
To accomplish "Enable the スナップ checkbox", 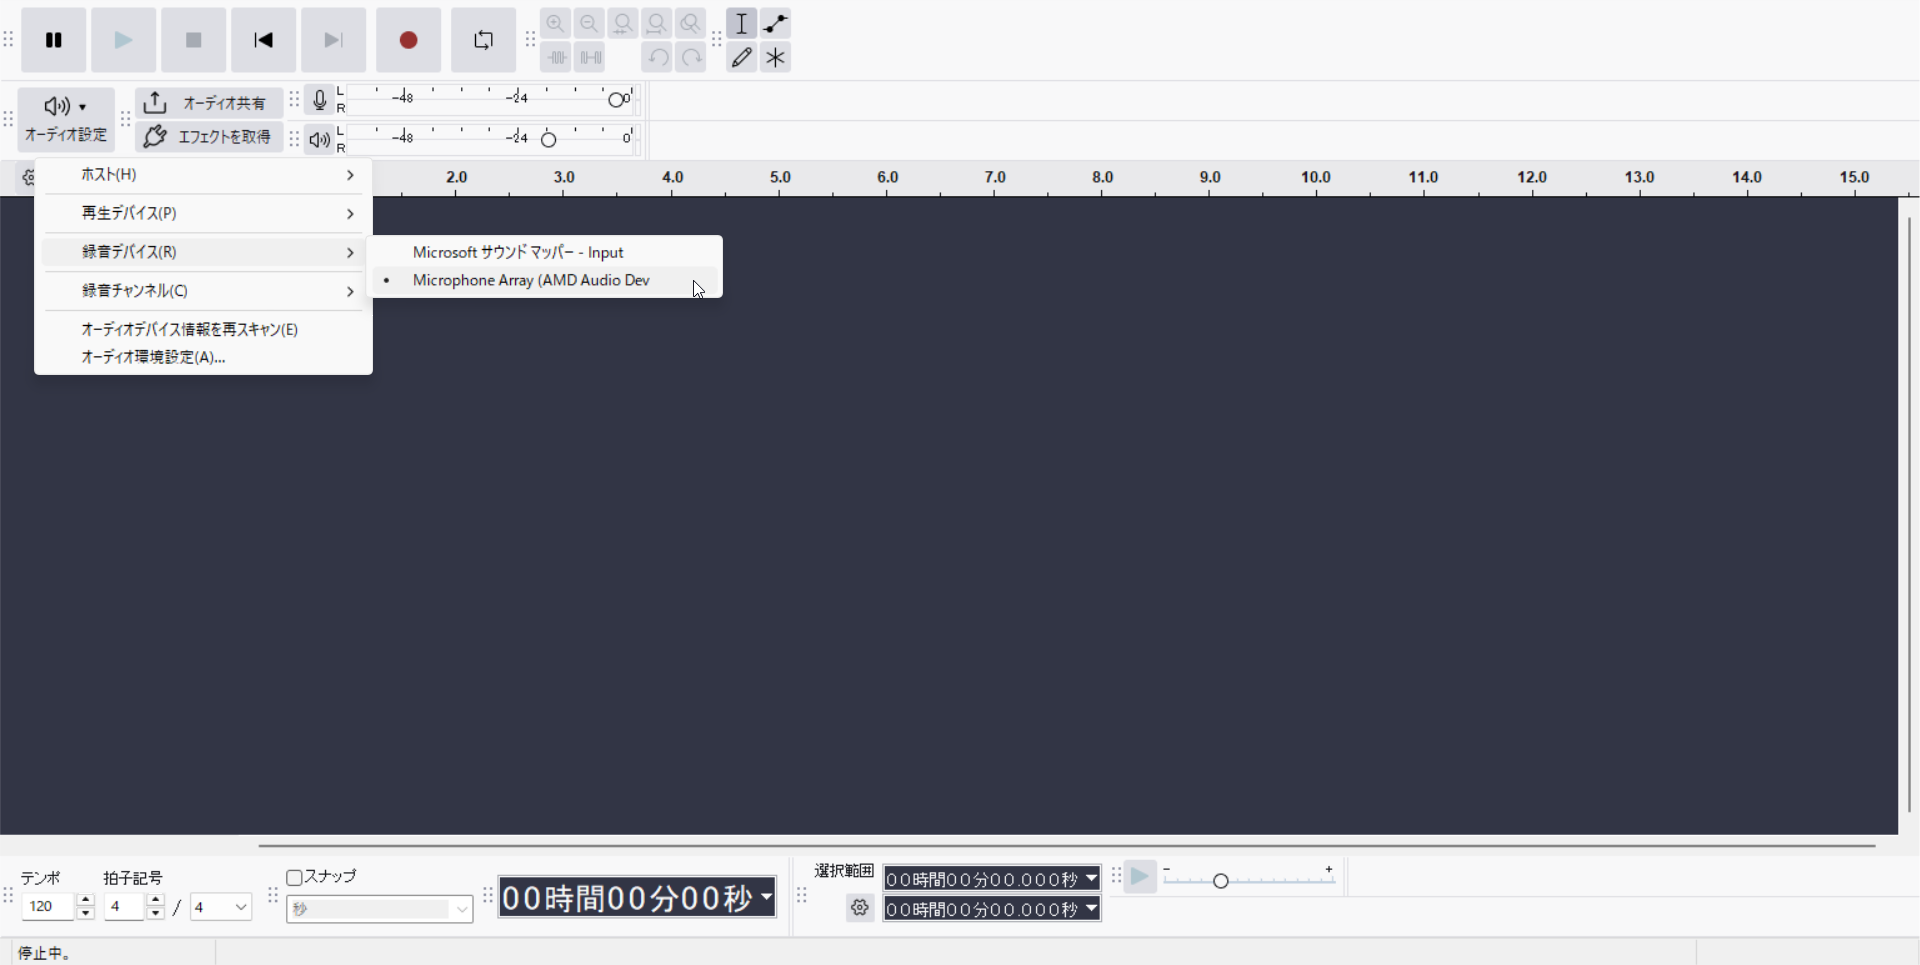I will click(x=295, y=877).
